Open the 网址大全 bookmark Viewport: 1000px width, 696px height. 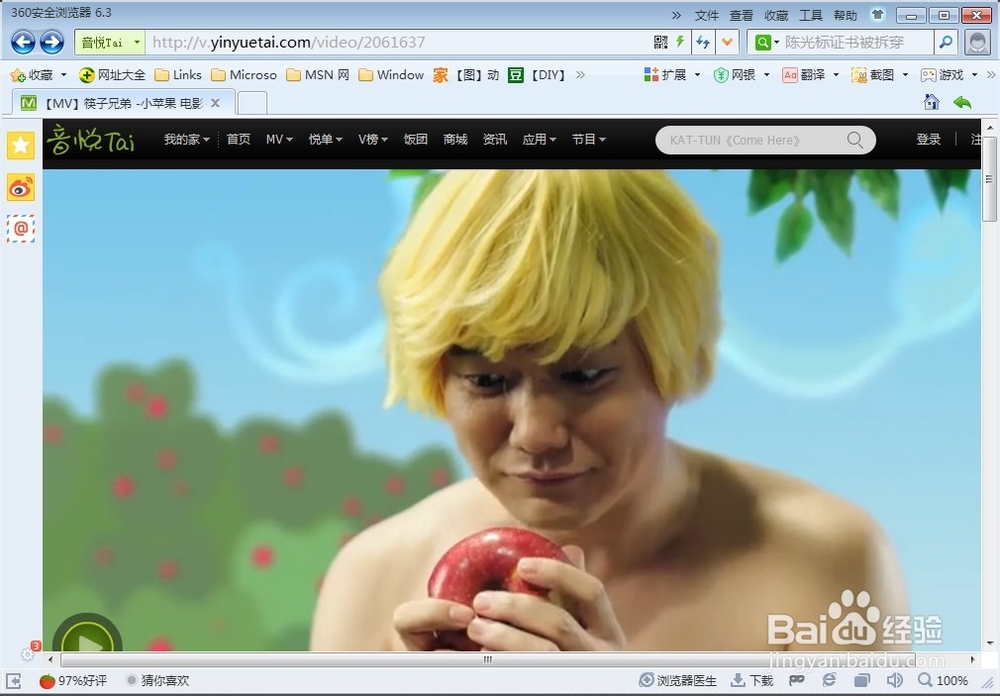[112, 75]
